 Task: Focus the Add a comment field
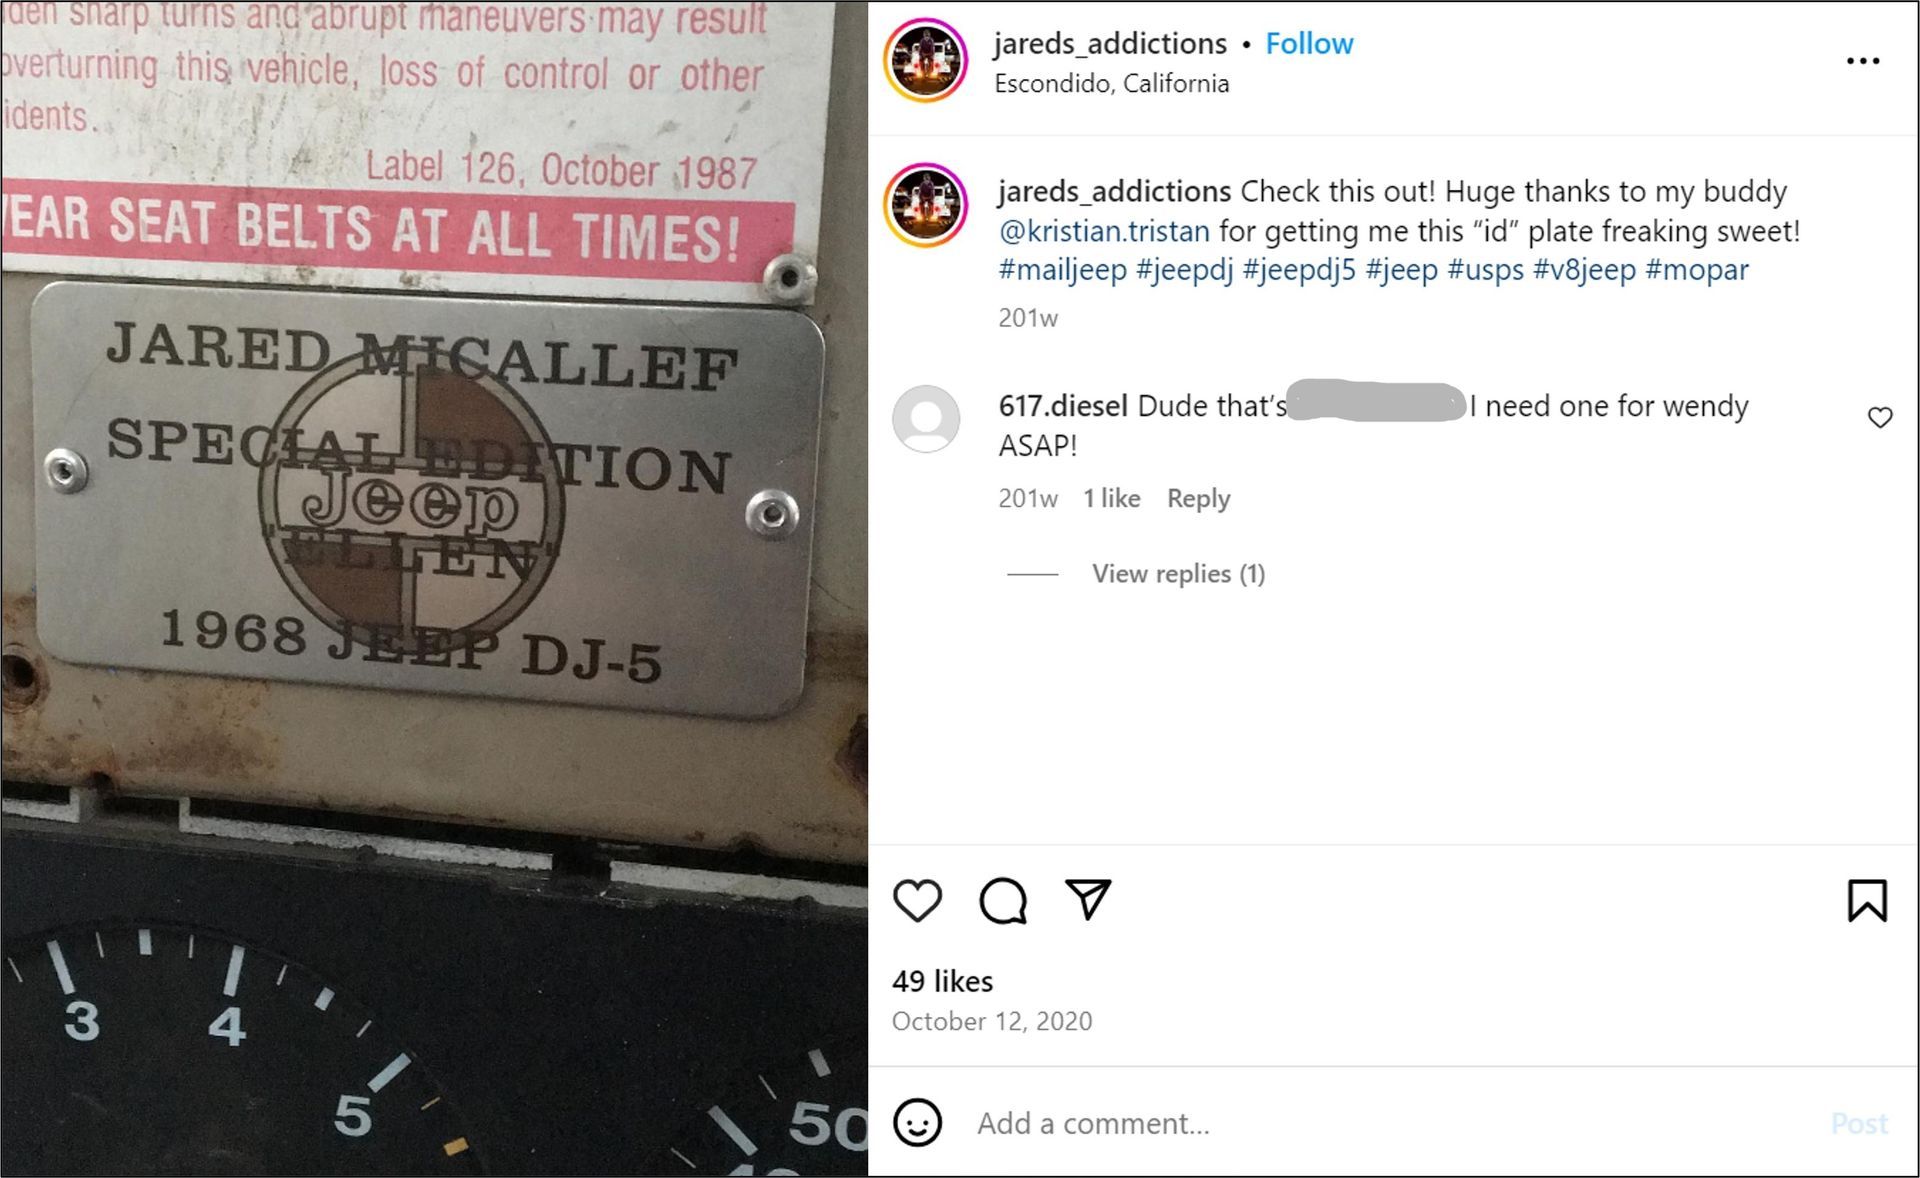pos(1393,1123)
